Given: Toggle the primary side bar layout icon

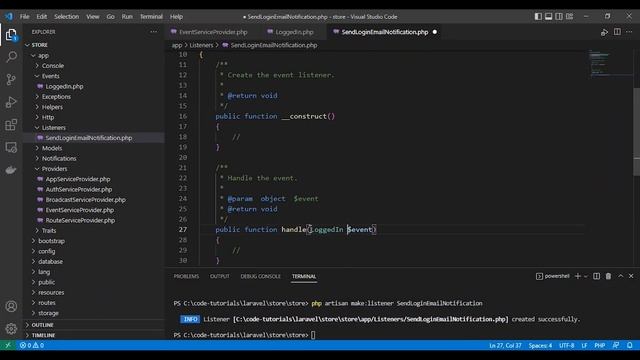Looking at the screenshot, I should [x=538, y=16].
